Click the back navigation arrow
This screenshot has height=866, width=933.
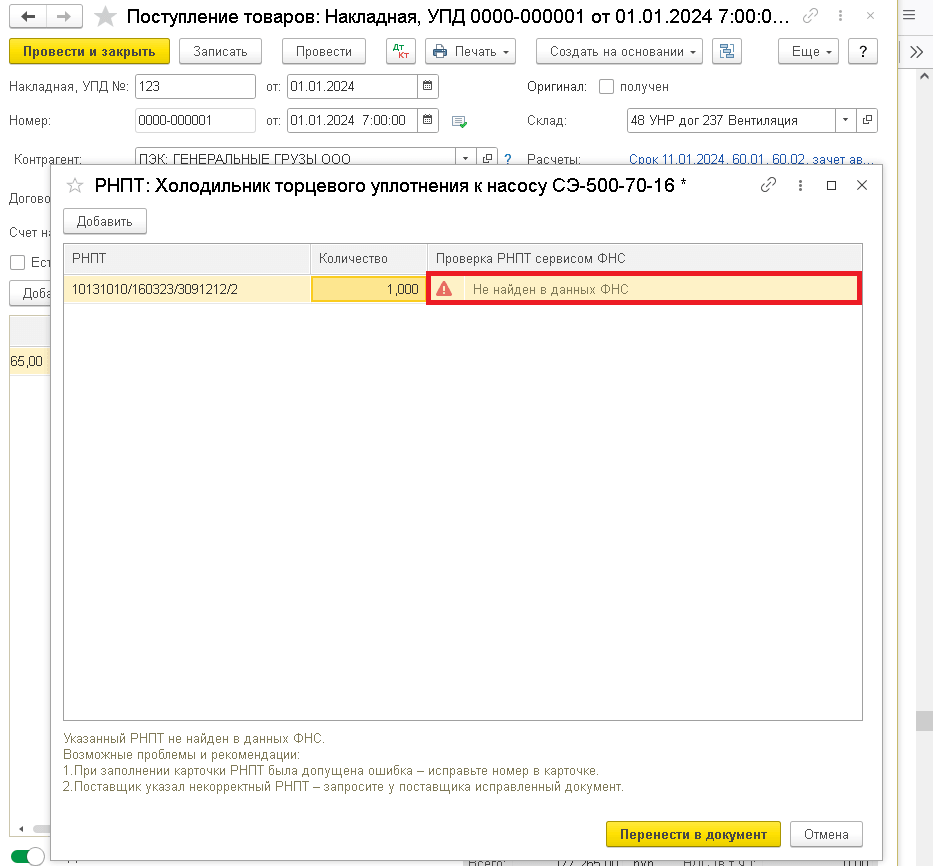[29, 17]
